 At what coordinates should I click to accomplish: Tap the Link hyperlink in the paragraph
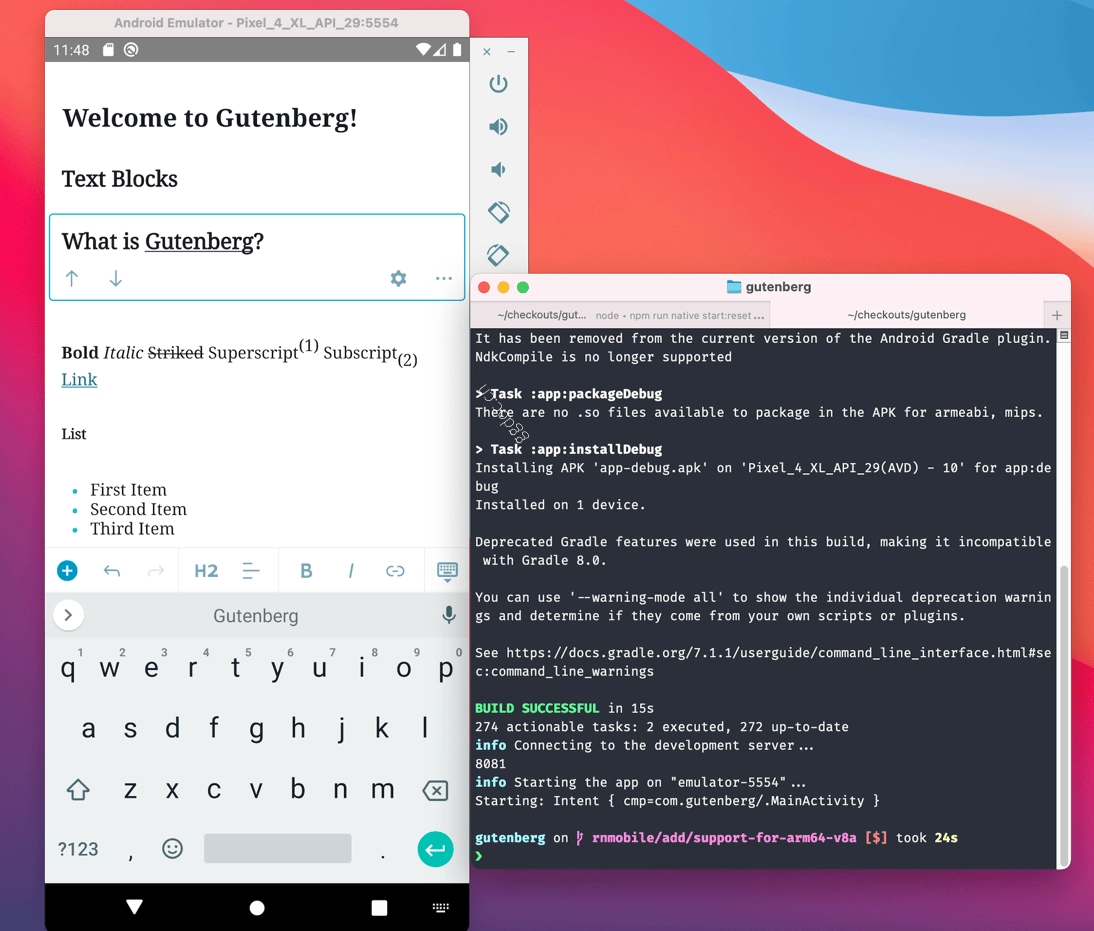pos(80,380)
